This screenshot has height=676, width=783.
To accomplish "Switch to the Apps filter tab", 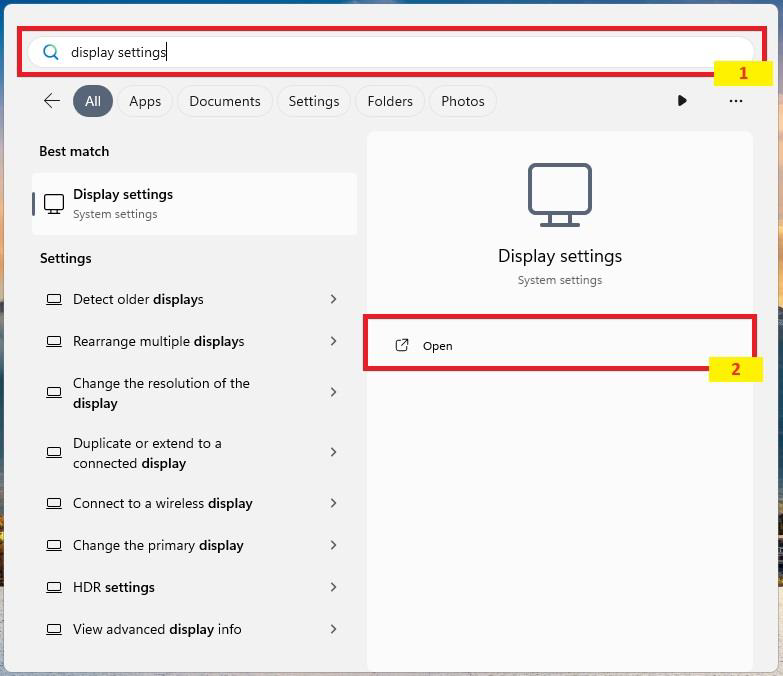I will click(145, 101).
